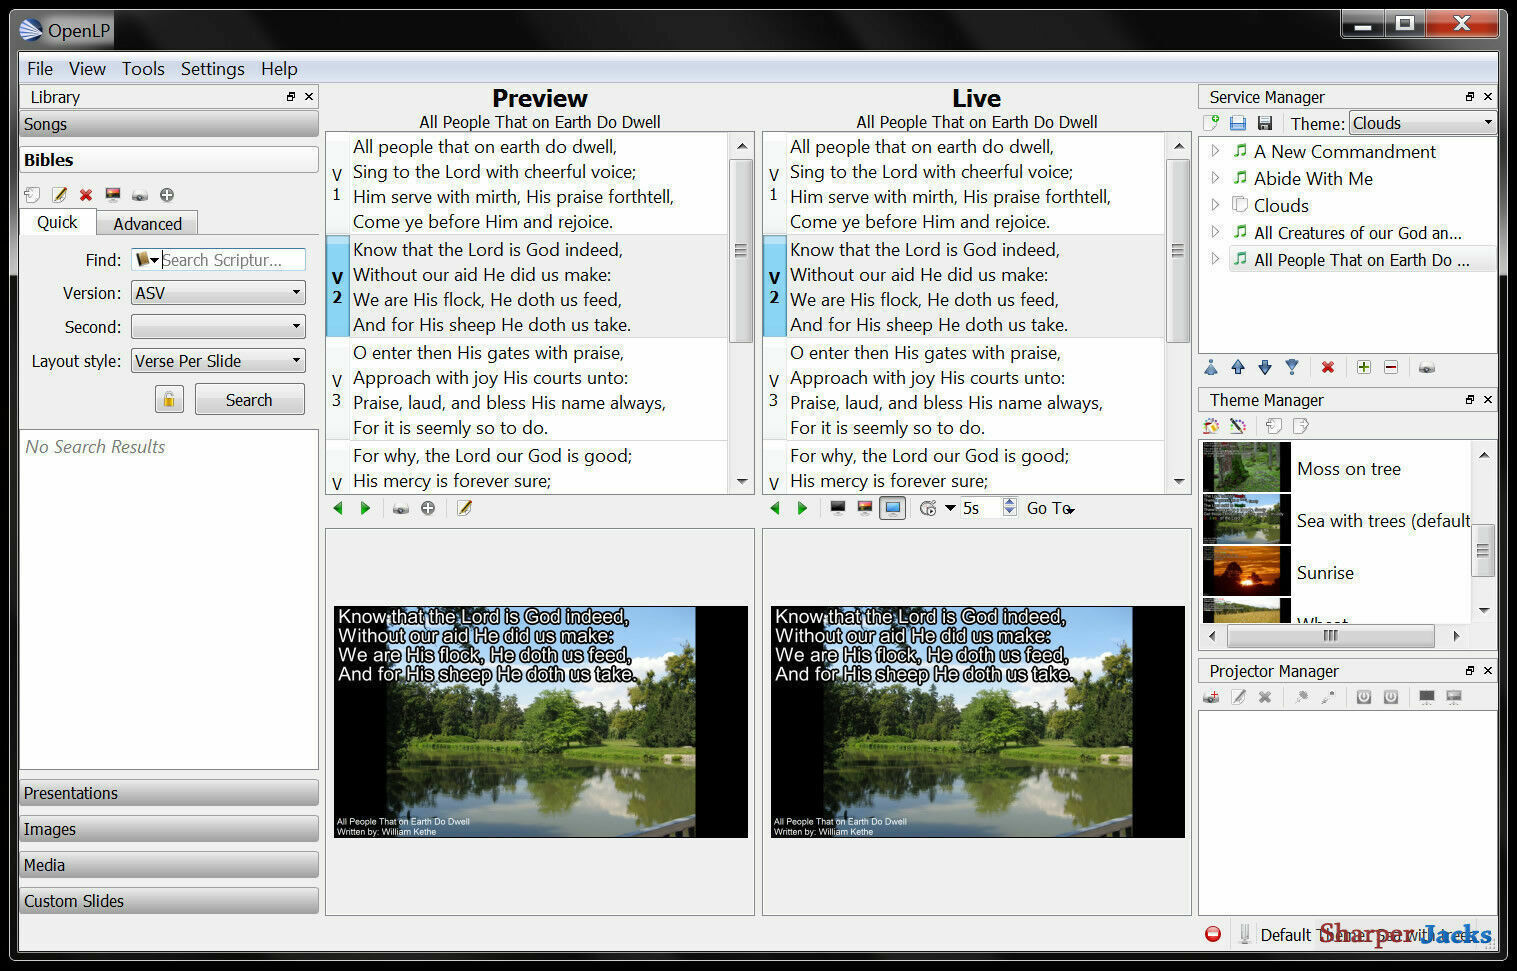Click the 5s delay spinner arrows
This screenshot has height=971, width=1517.
coord(1010,508)
